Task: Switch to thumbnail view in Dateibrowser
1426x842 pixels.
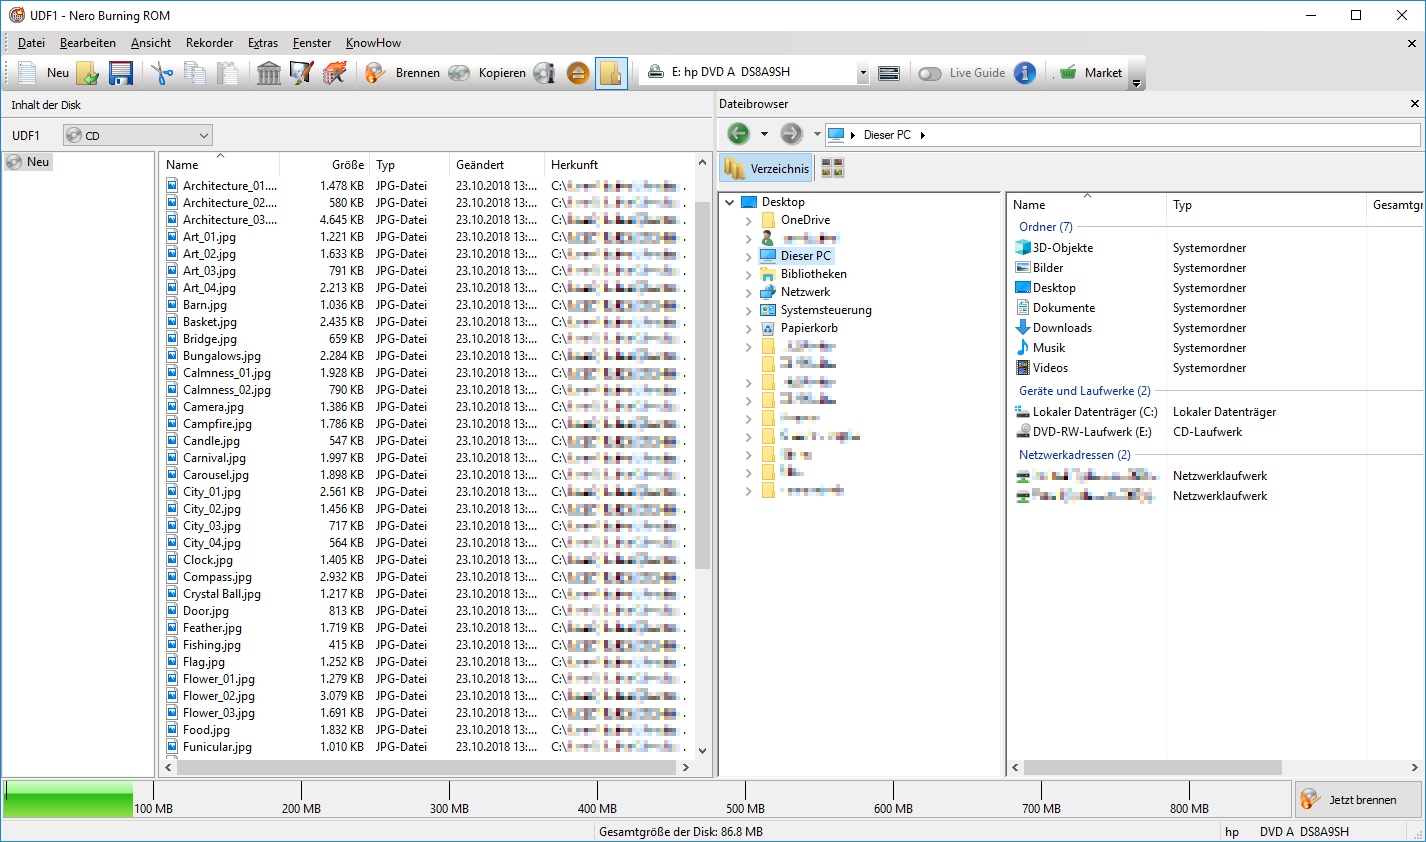Action: tap(832, 168)
